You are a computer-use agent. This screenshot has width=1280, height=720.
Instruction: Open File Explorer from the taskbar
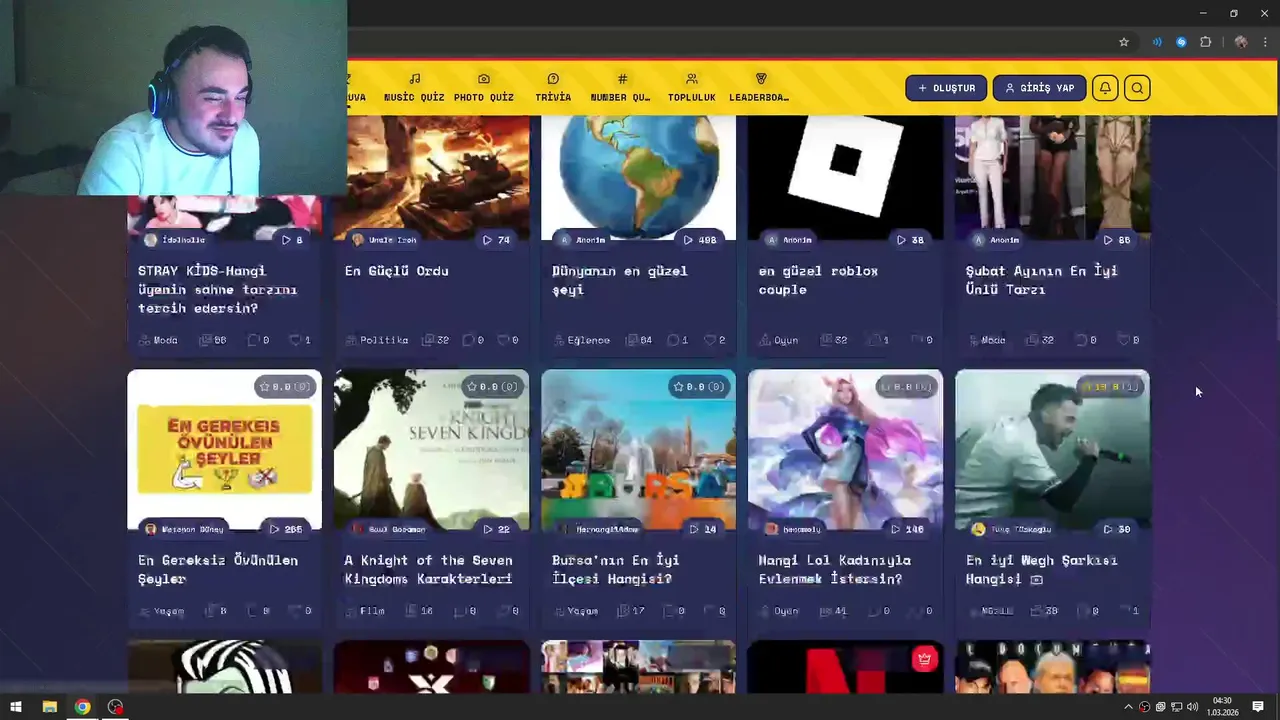coord(49,707)
